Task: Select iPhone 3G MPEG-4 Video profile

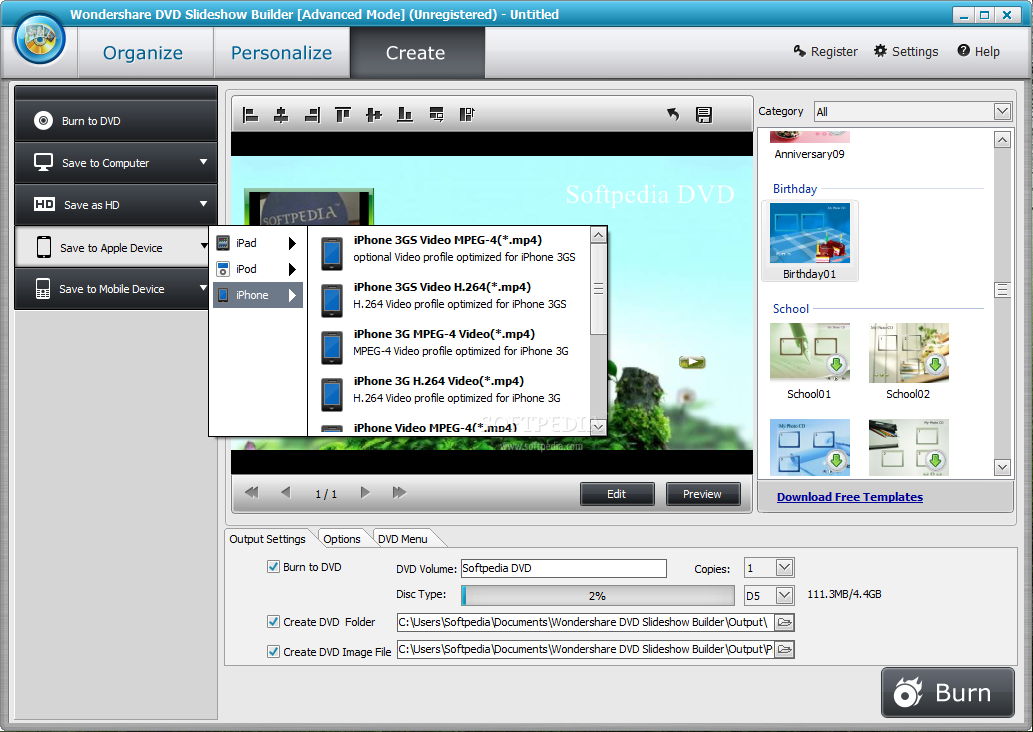Action: [x=451, y=343]
